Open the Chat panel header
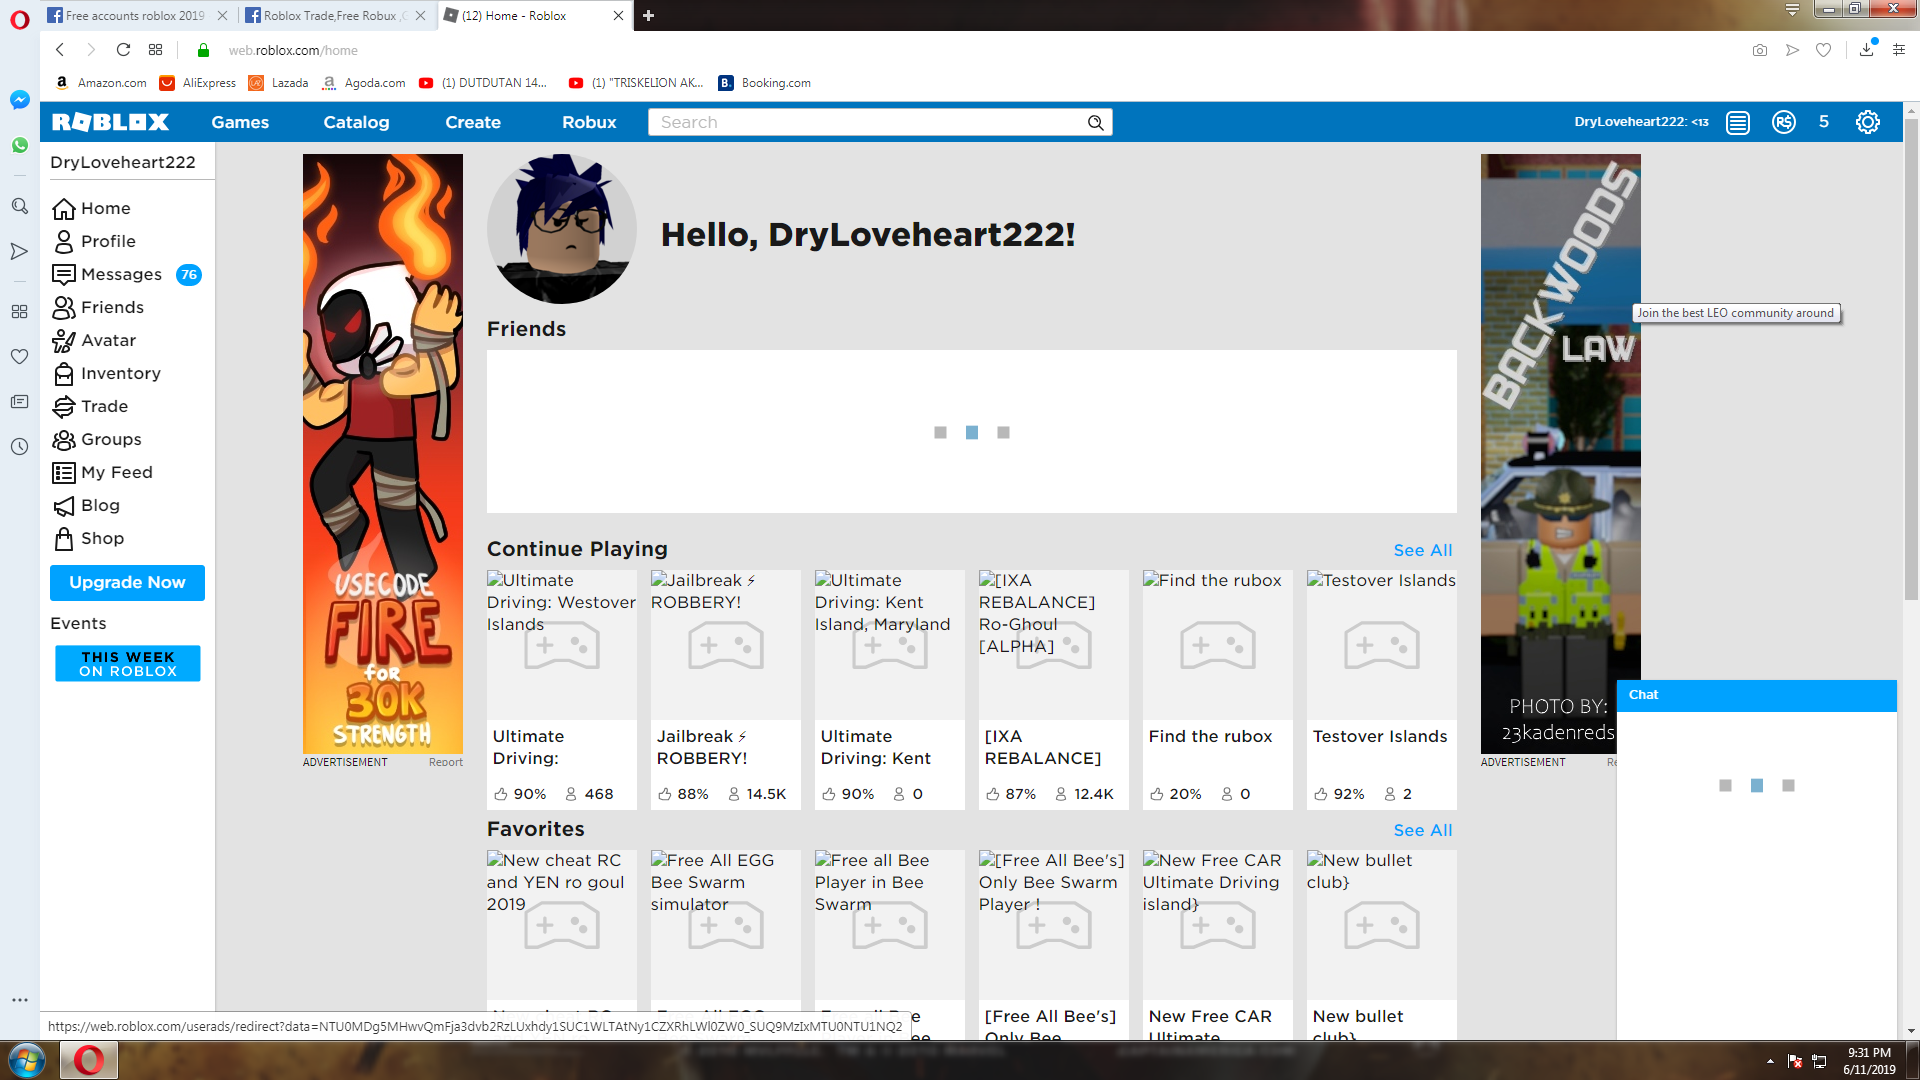The width and height of the screenshot is (1920, 1080). 1756,695
